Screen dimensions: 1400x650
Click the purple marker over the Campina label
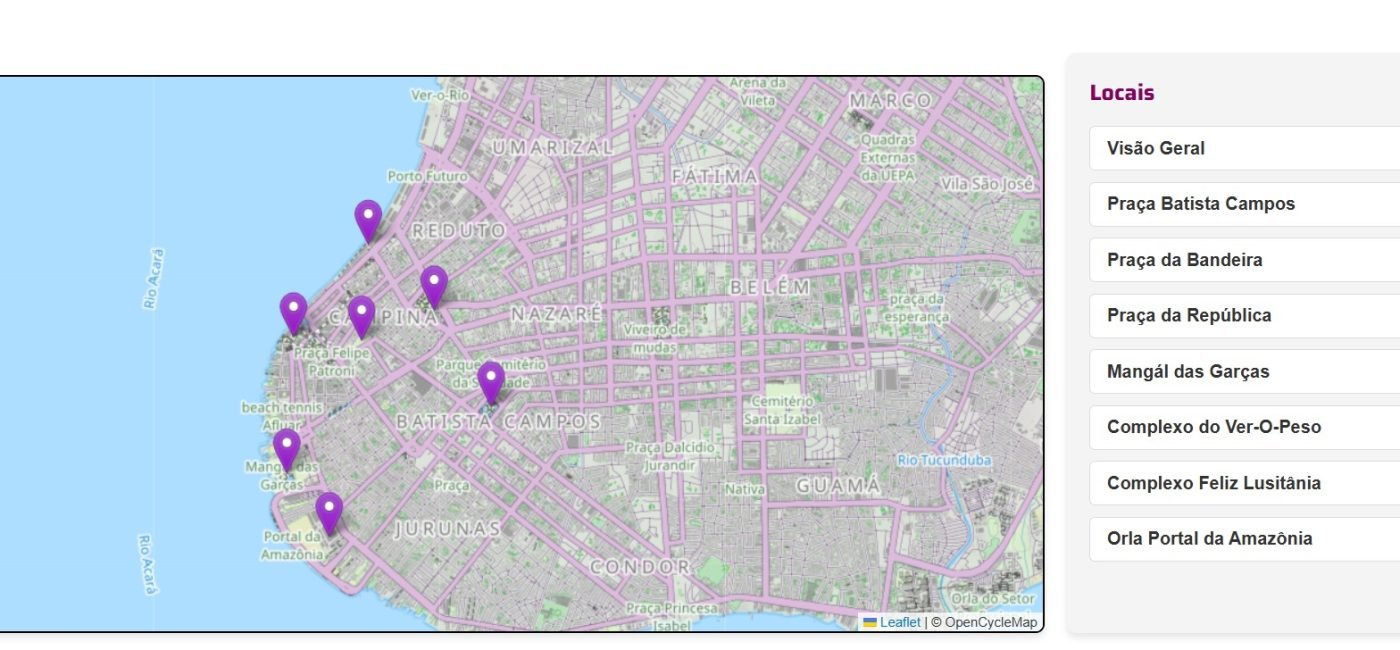pyautogui.click(x=361, y=314)
